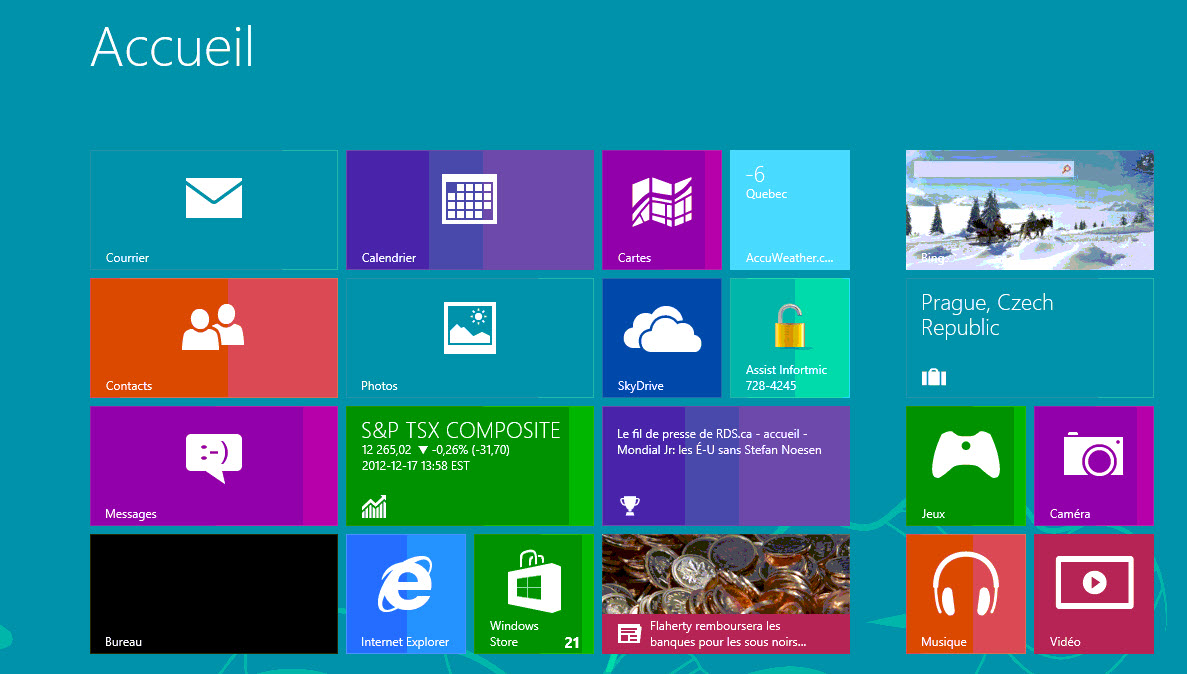Click the 'Calendrier' tile label

pyautogui.click(x=389, y=257)
